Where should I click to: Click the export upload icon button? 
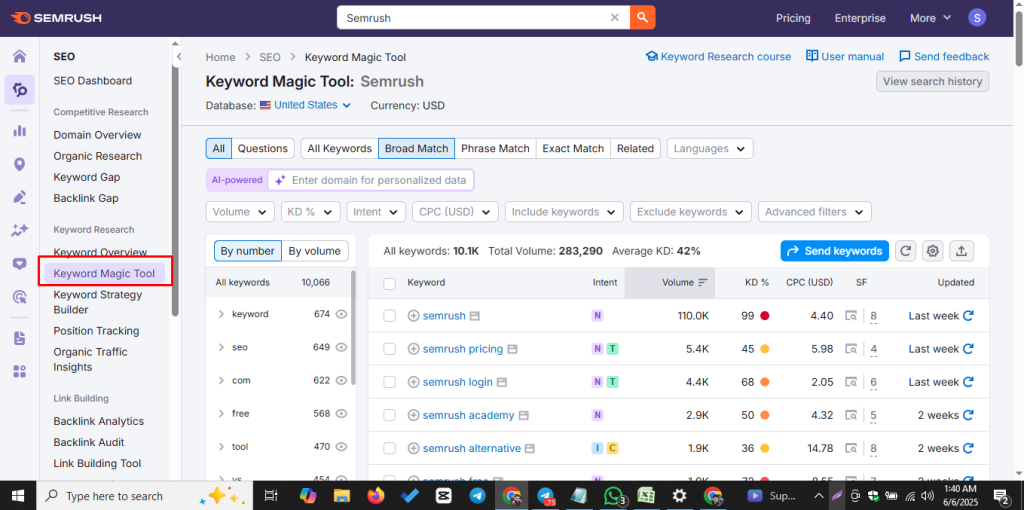tap(961, 251)
